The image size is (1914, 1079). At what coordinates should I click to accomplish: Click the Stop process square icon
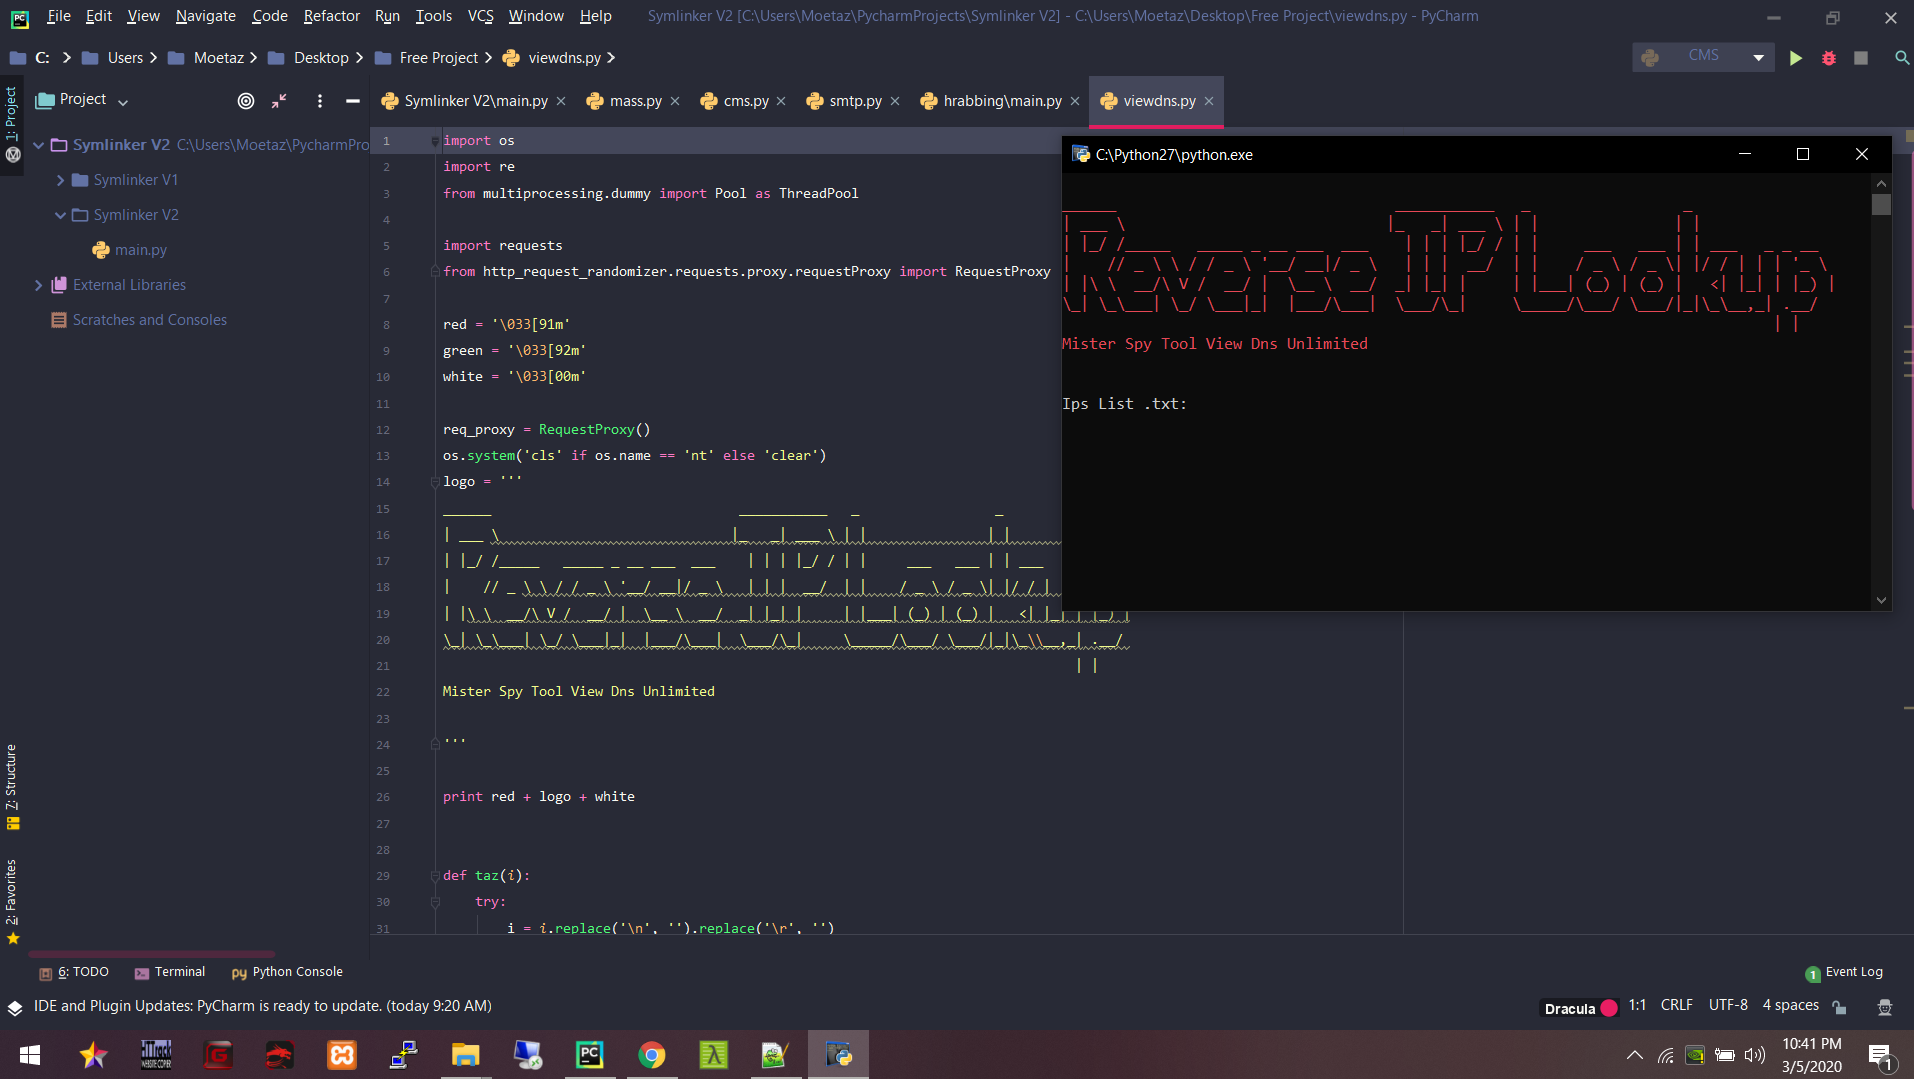1861,58
